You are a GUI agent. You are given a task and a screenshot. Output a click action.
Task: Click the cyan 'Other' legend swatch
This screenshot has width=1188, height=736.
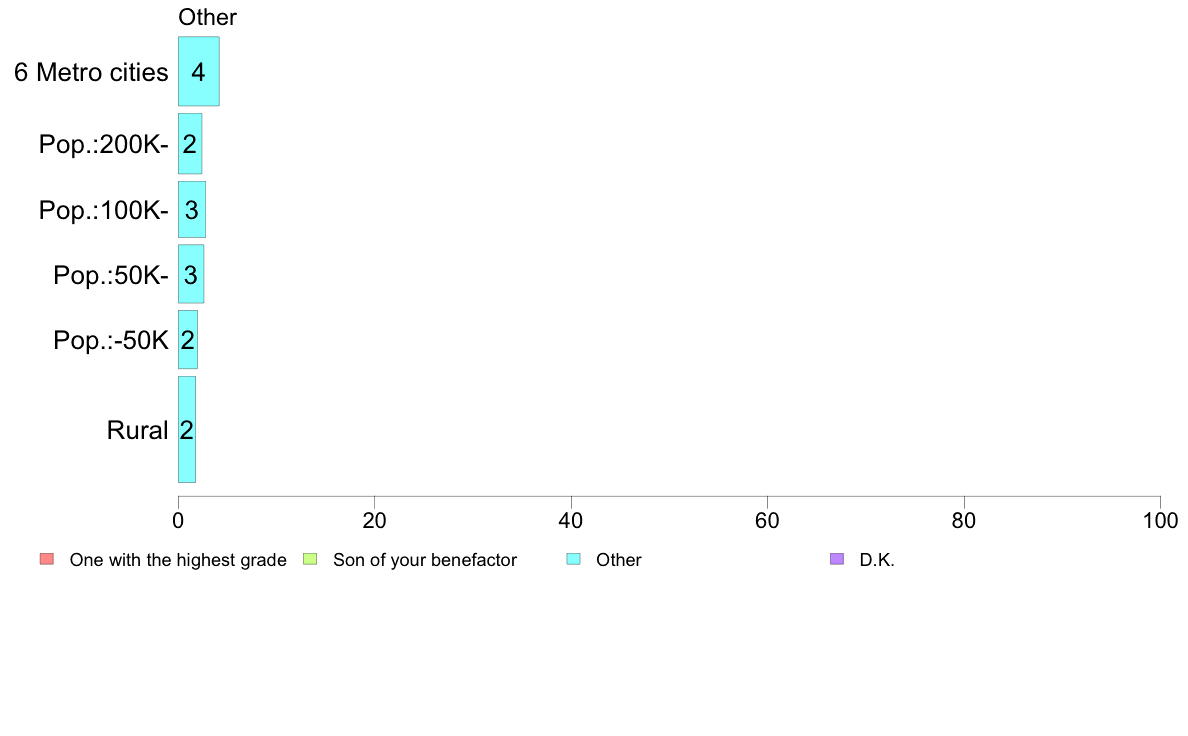[574, 559]
